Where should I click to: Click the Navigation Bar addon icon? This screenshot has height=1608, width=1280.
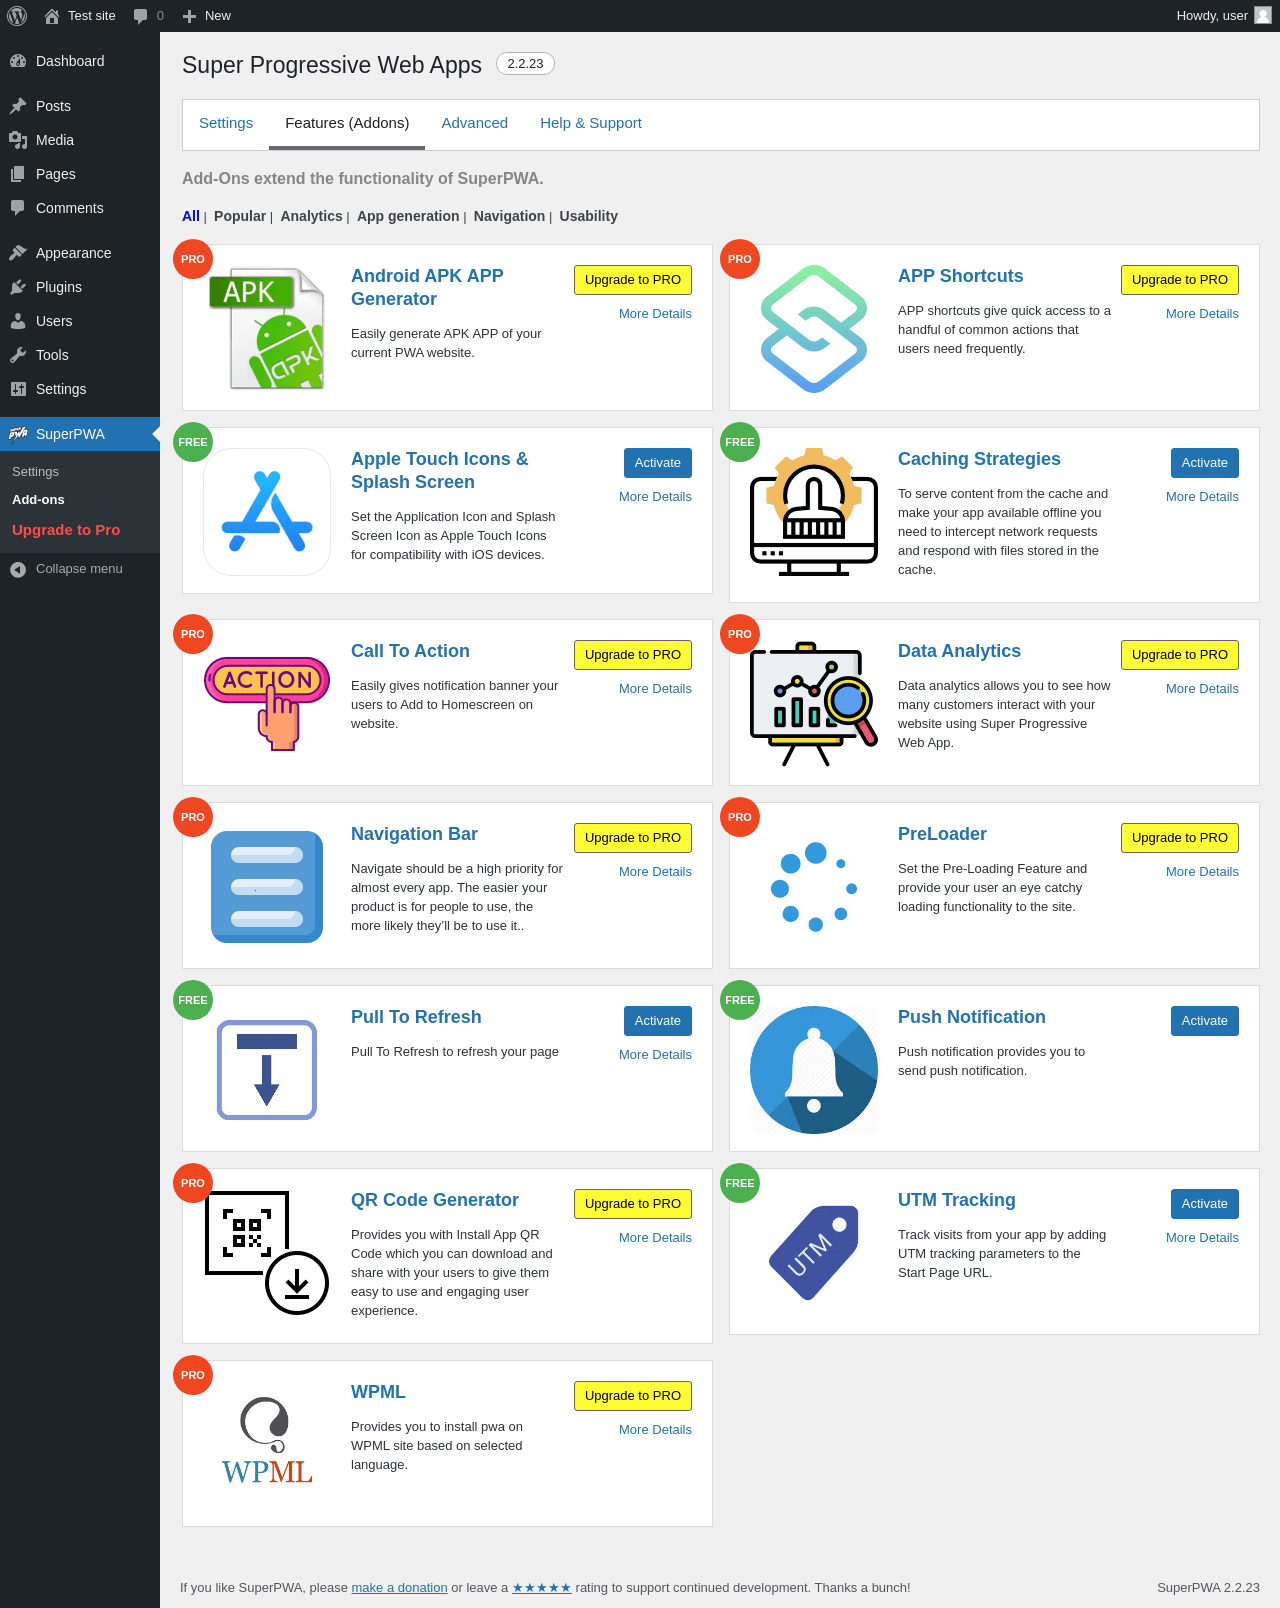[267, 887]
